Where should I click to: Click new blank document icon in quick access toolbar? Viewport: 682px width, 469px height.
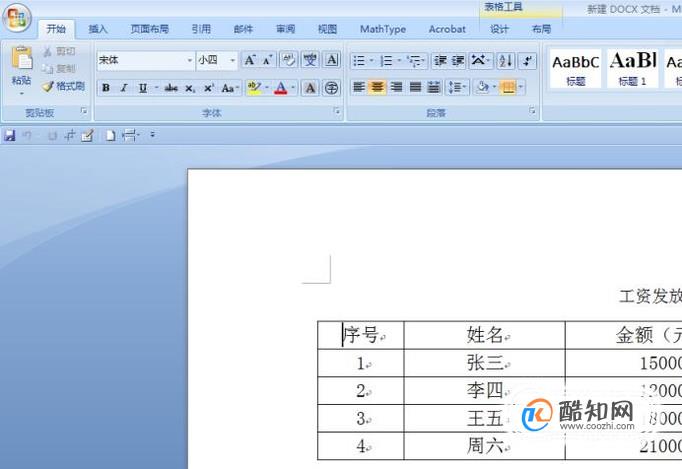click(x=110, y=136)
